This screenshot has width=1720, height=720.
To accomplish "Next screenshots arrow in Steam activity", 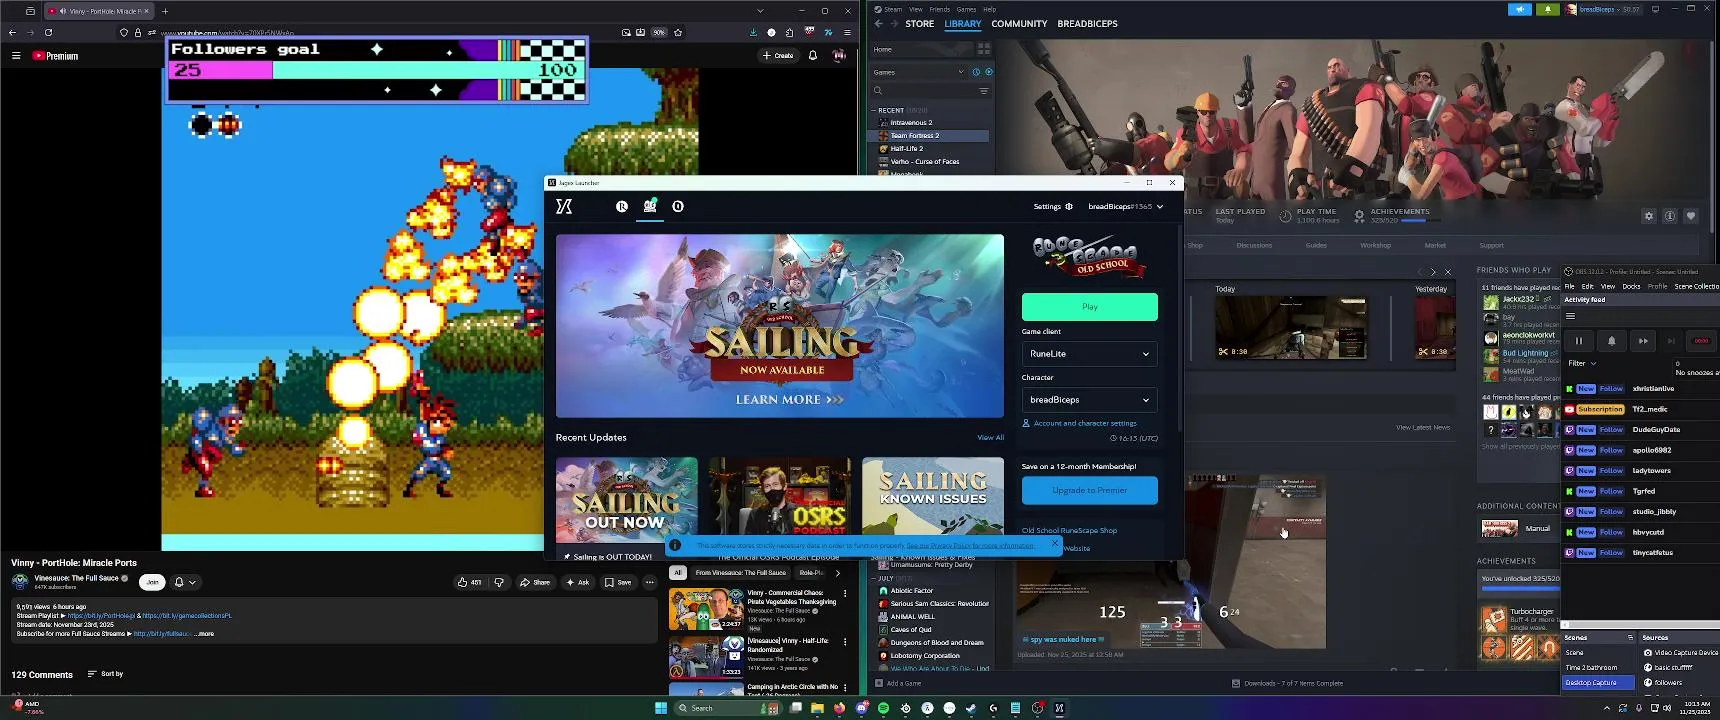I will [1432, 272].
